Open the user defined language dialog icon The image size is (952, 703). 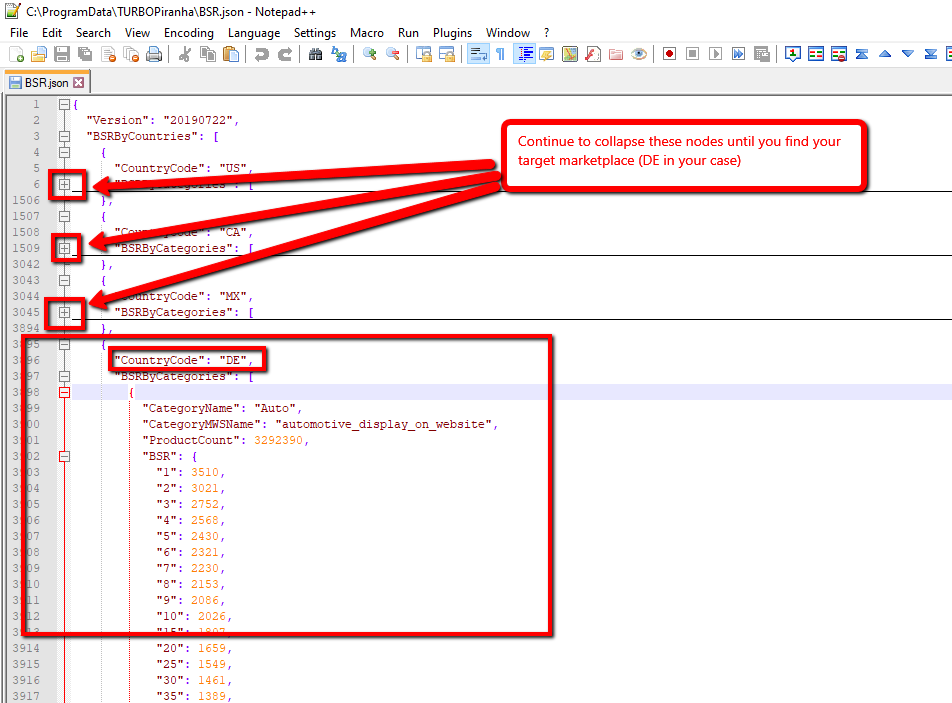(x=546, y=54)
